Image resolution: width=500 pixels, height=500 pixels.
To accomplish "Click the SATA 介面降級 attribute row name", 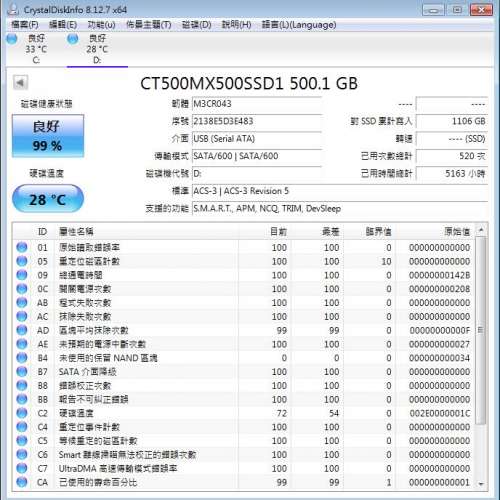I will point(88,372).
